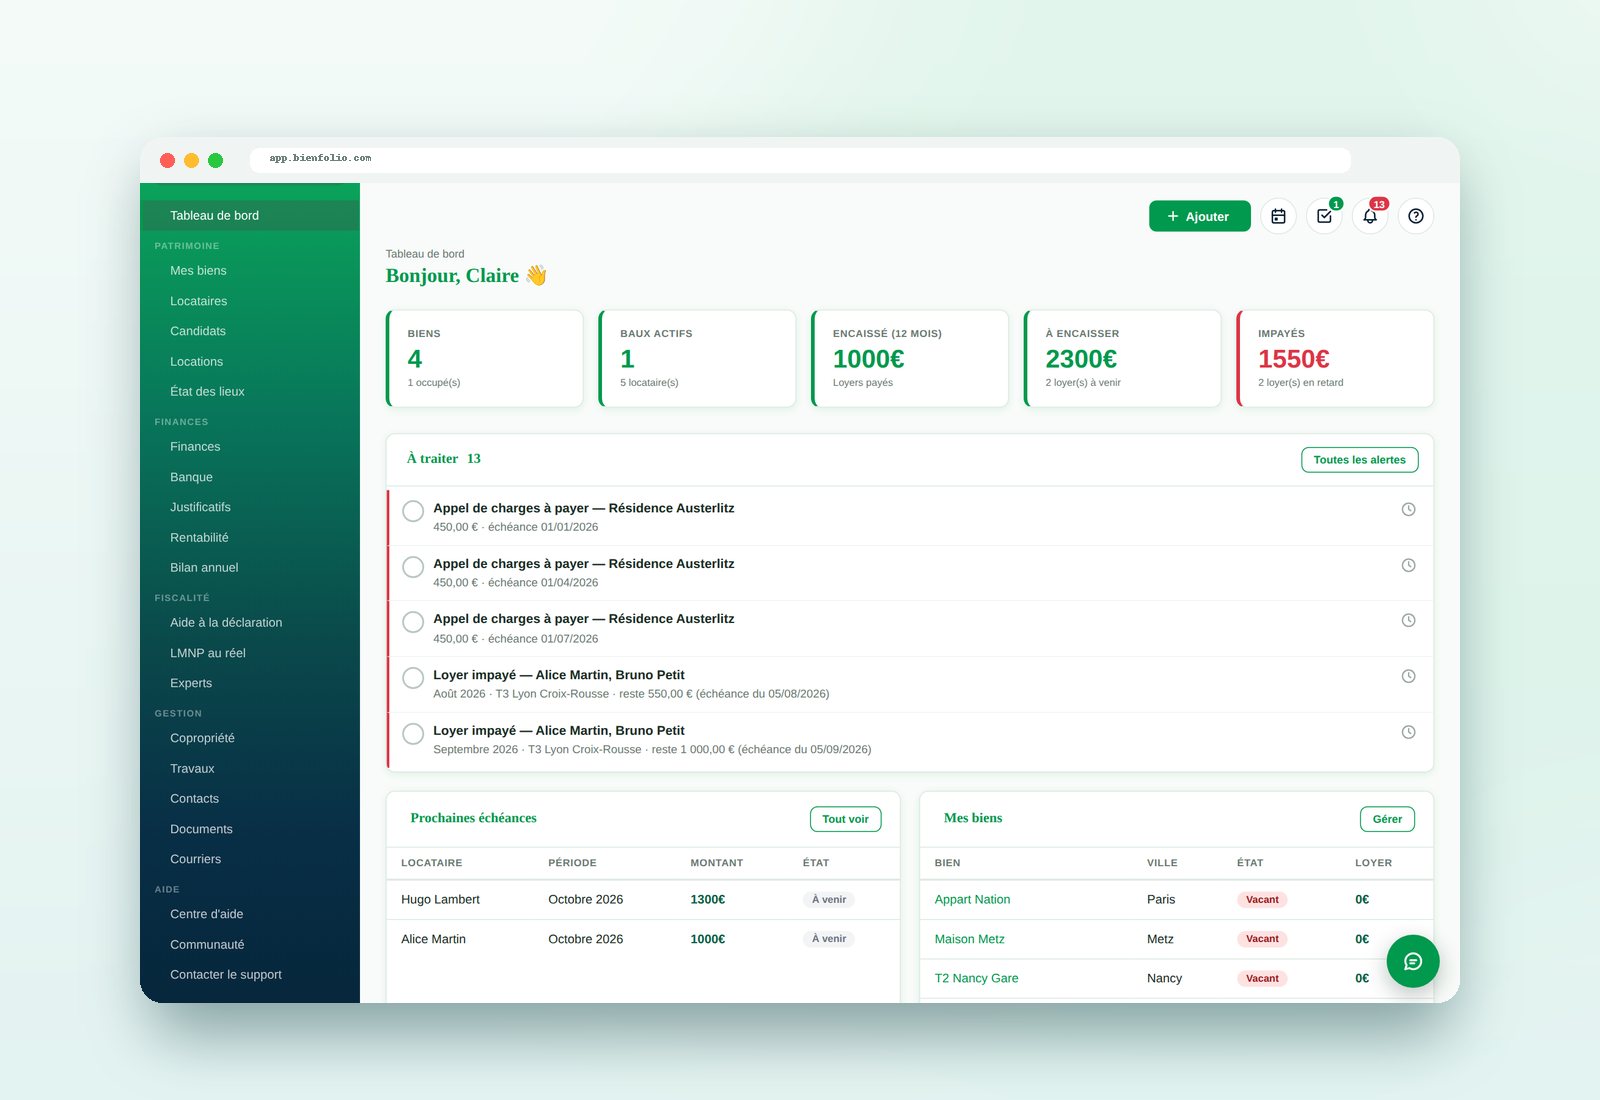Image resolution: width=1600 pixels, height=1100 pixels.
Task: Click Tout voir for upcoming payments
Action: pos(845,819)
